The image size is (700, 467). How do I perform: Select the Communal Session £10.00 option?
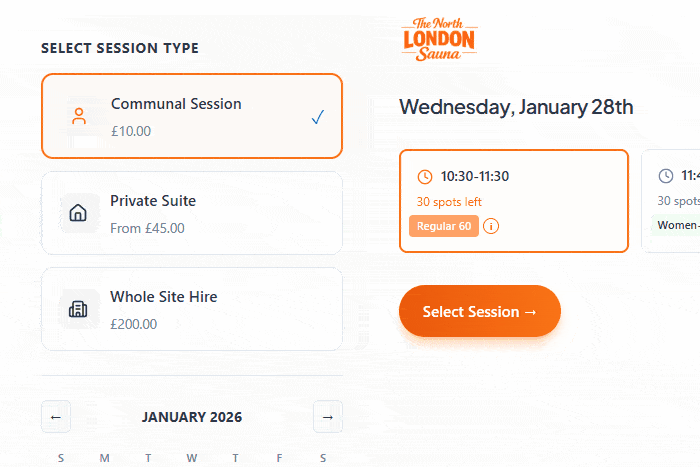click(192, 116)
